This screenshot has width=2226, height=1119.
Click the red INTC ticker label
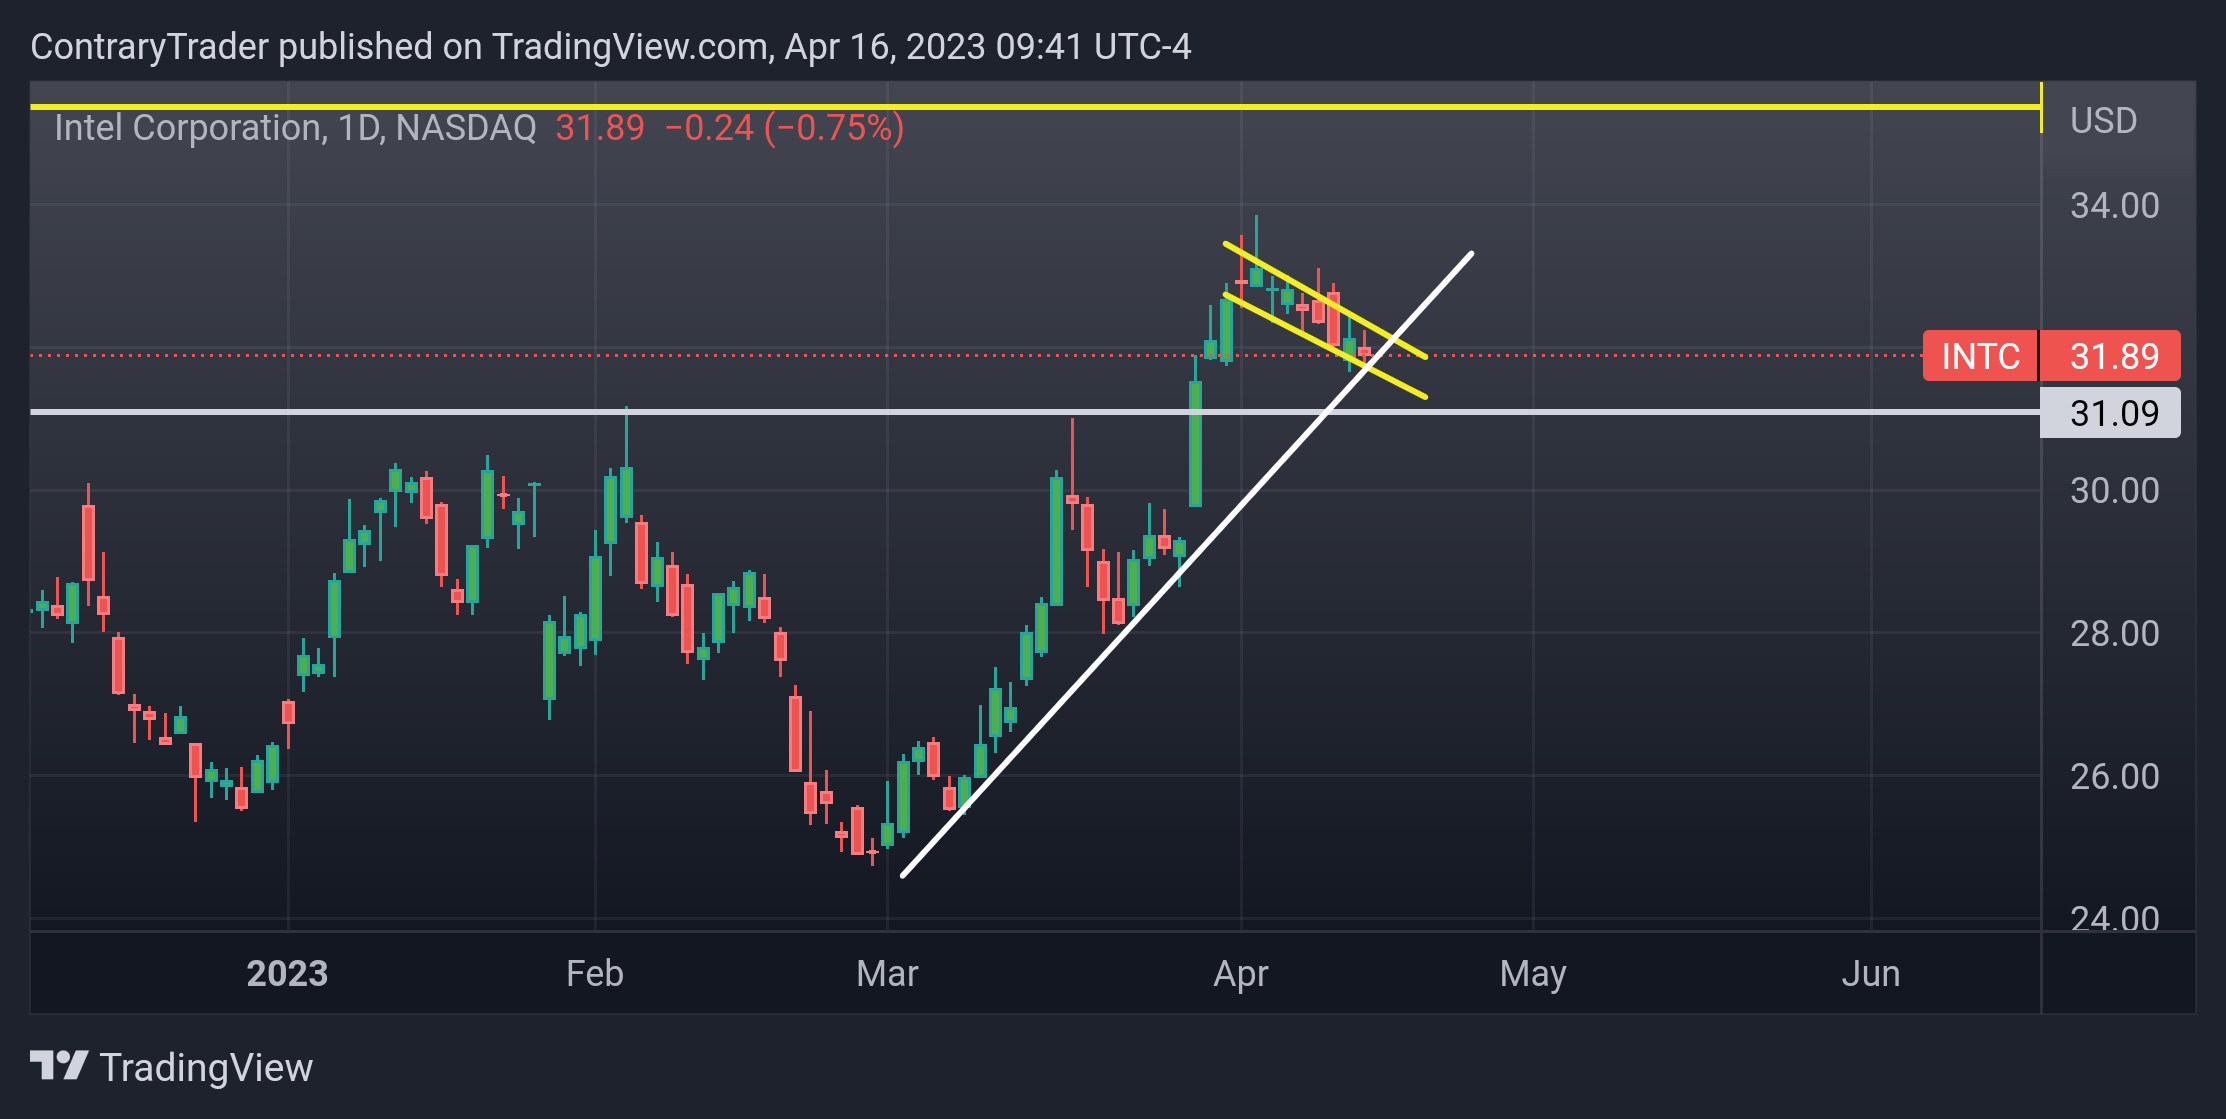click(x=1980, y=356)
